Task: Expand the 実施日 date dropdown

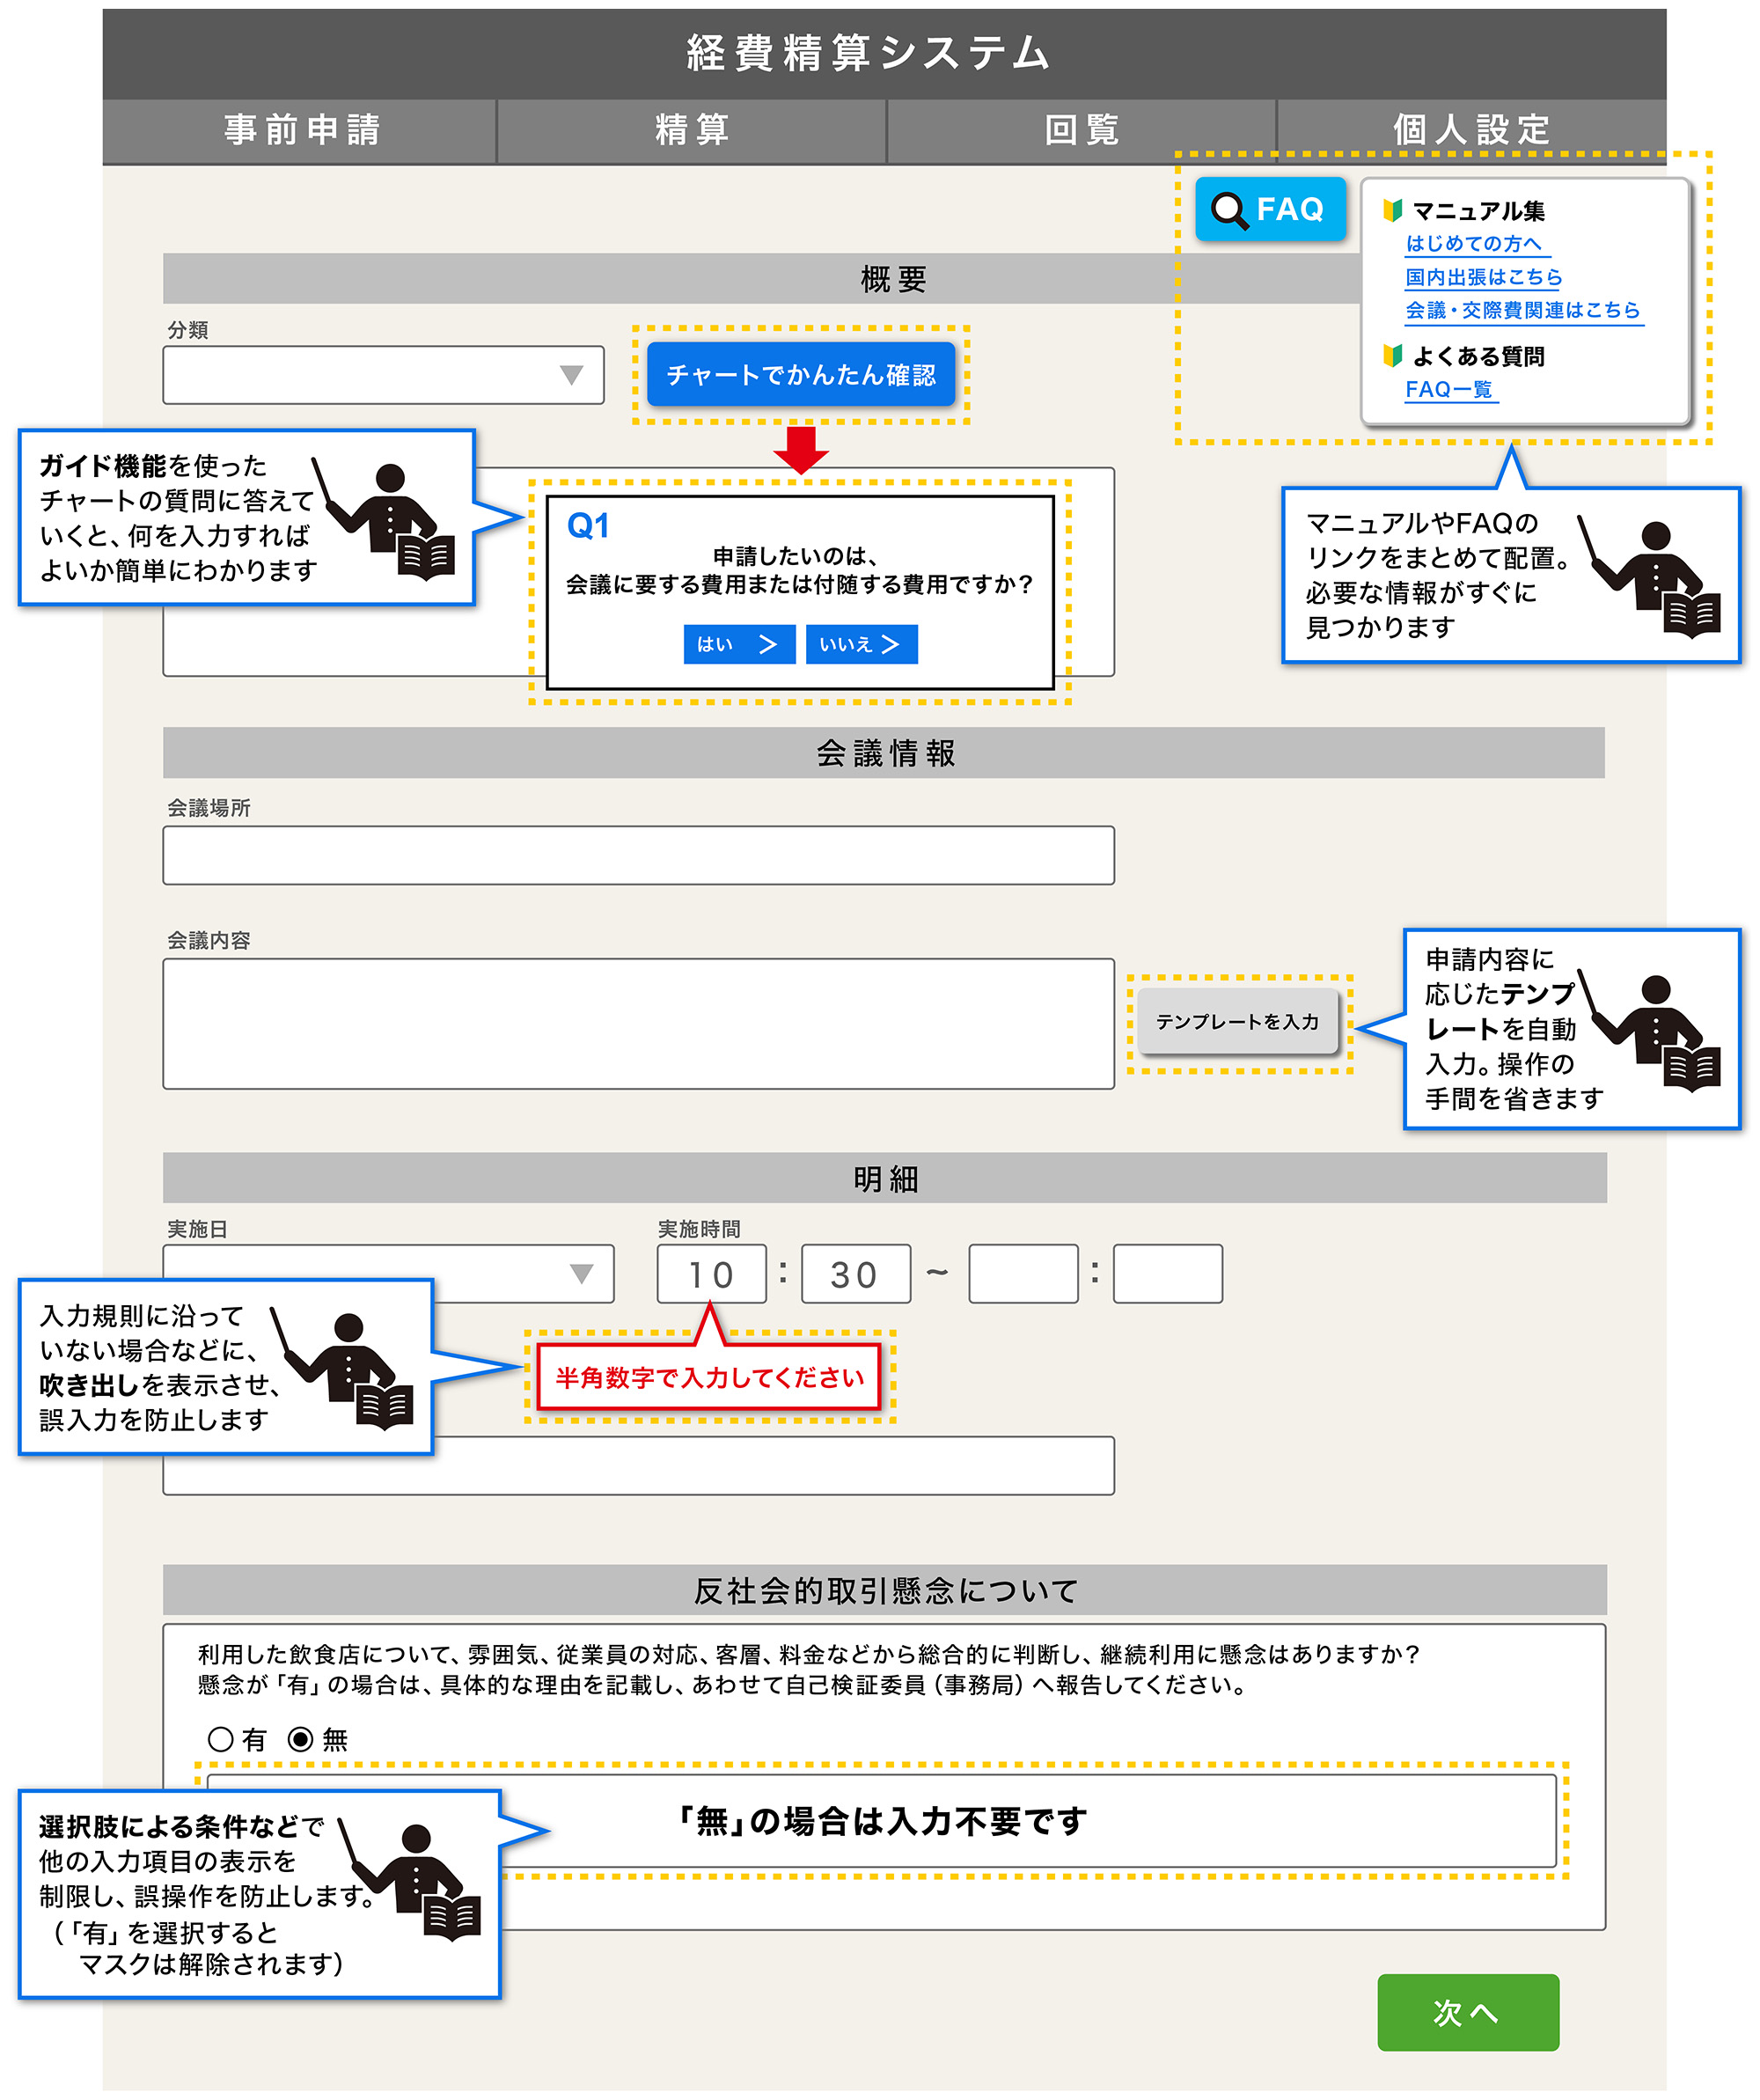Action: 581,1273
